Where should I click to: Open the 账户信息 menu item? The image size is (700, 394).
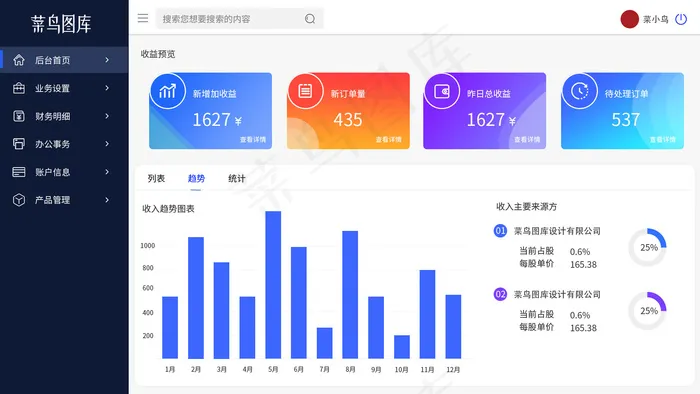(64, 172)
